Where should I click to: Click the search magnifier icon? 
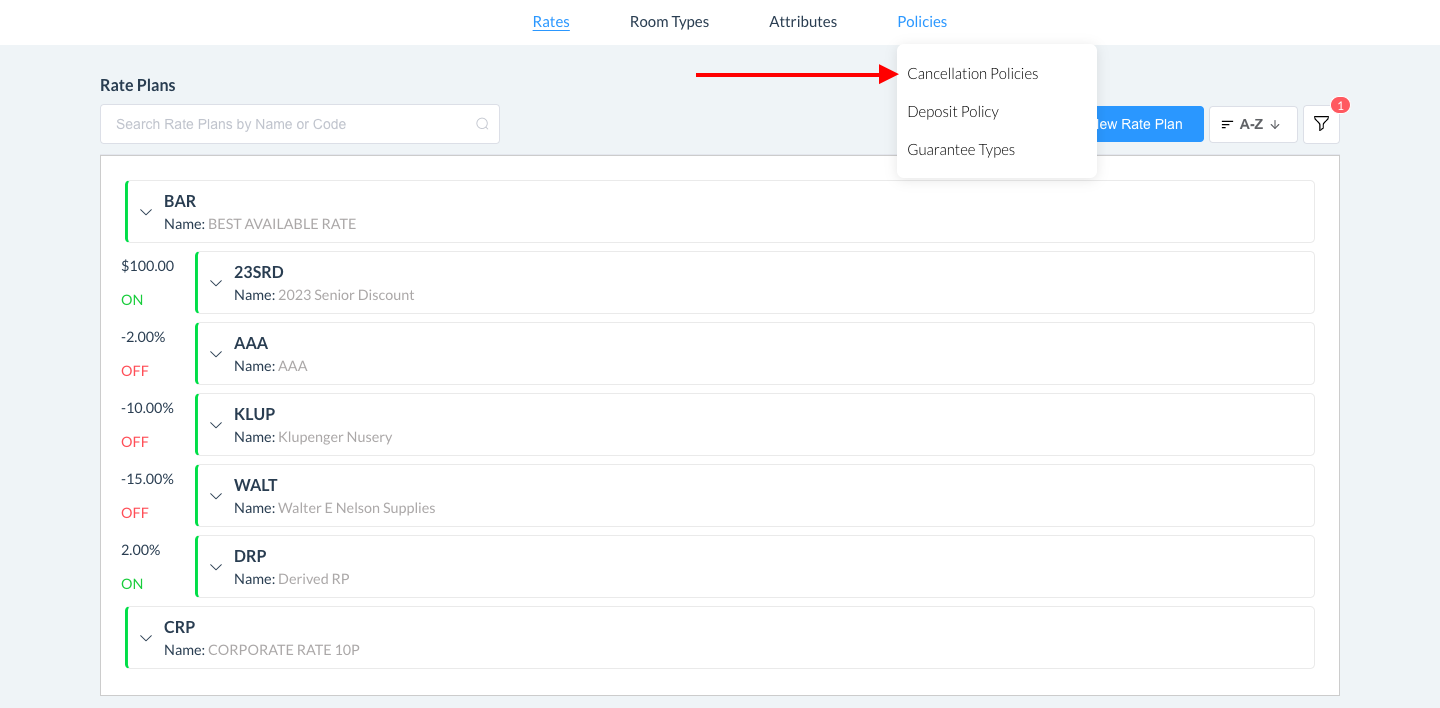tap(482, 125)
